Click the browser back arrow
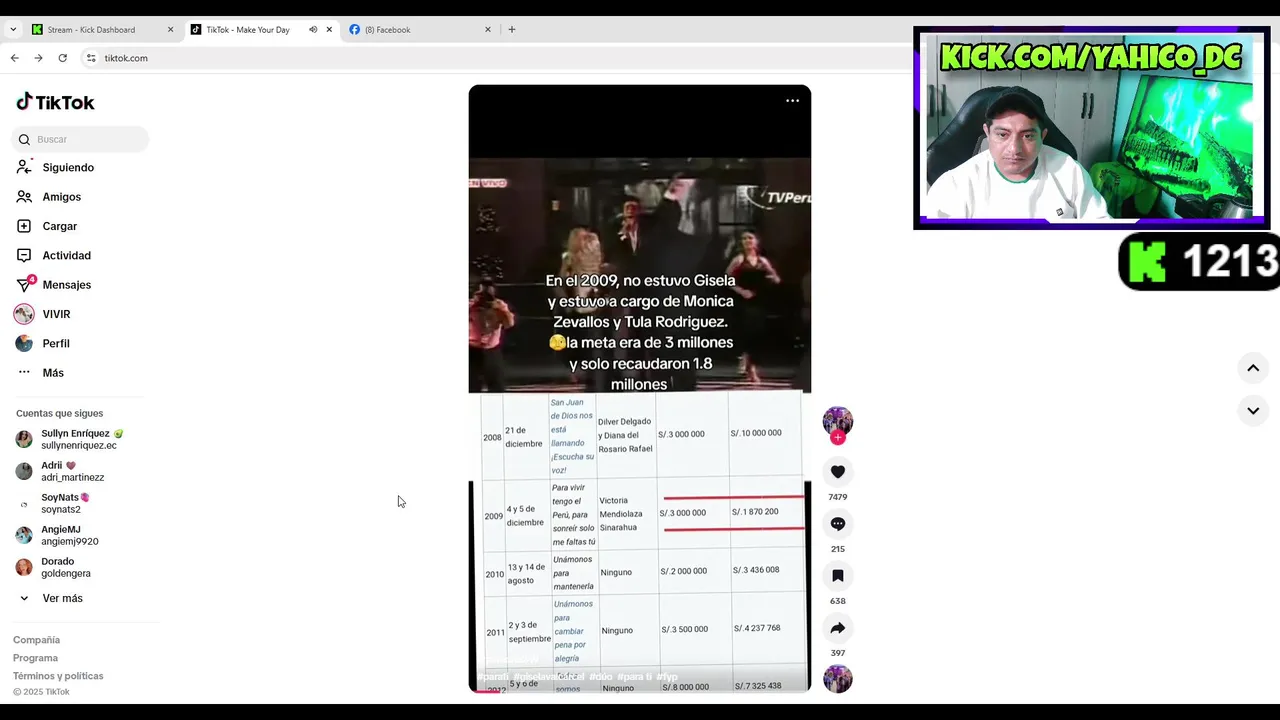This screenshot has height=720, width=1280. tap(14, 58)
